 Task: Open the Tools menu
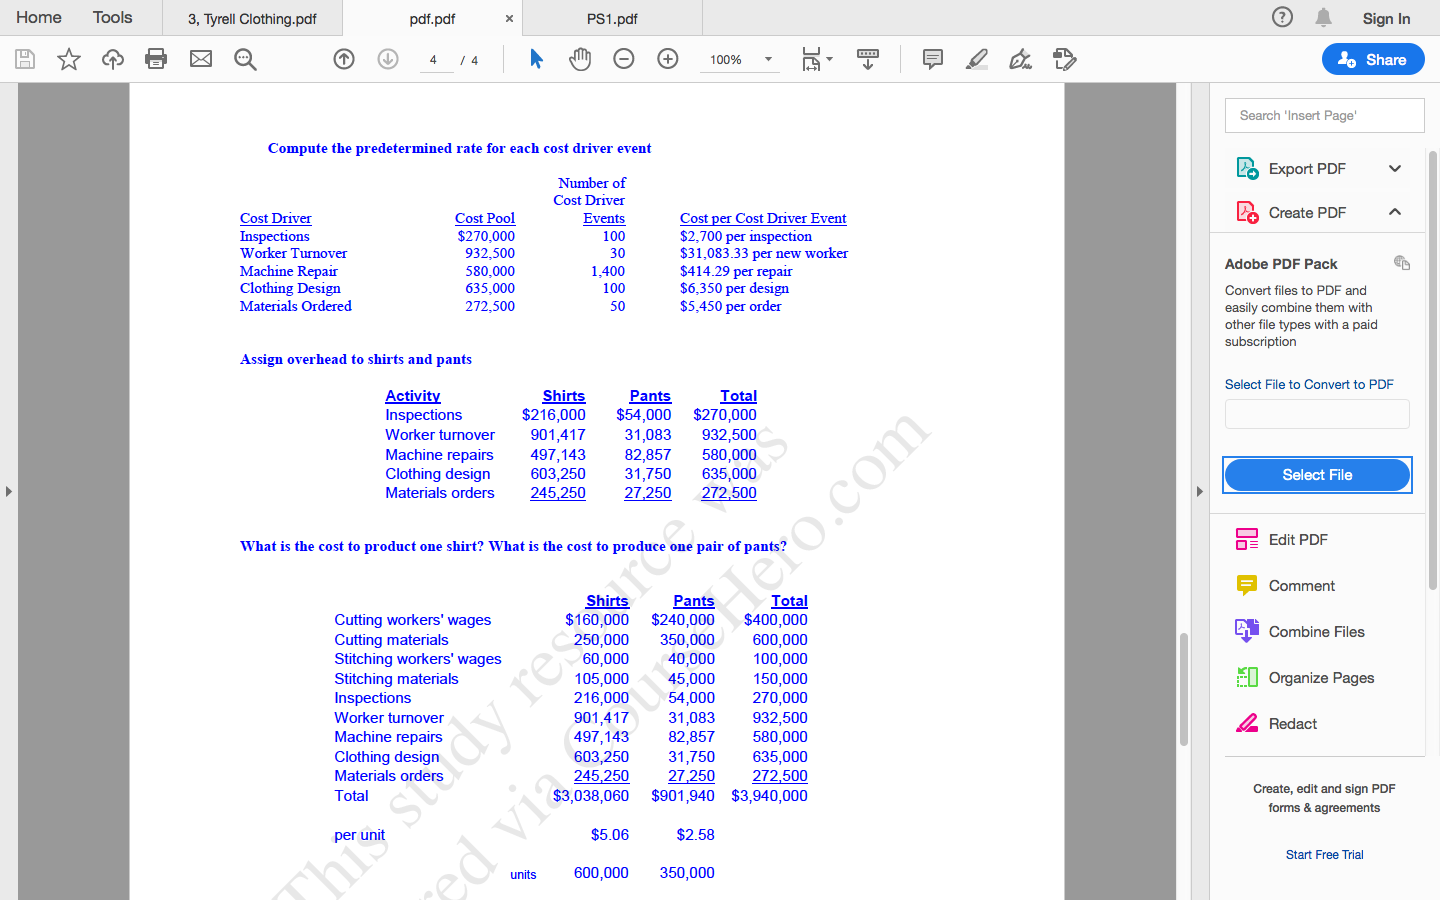112,17
